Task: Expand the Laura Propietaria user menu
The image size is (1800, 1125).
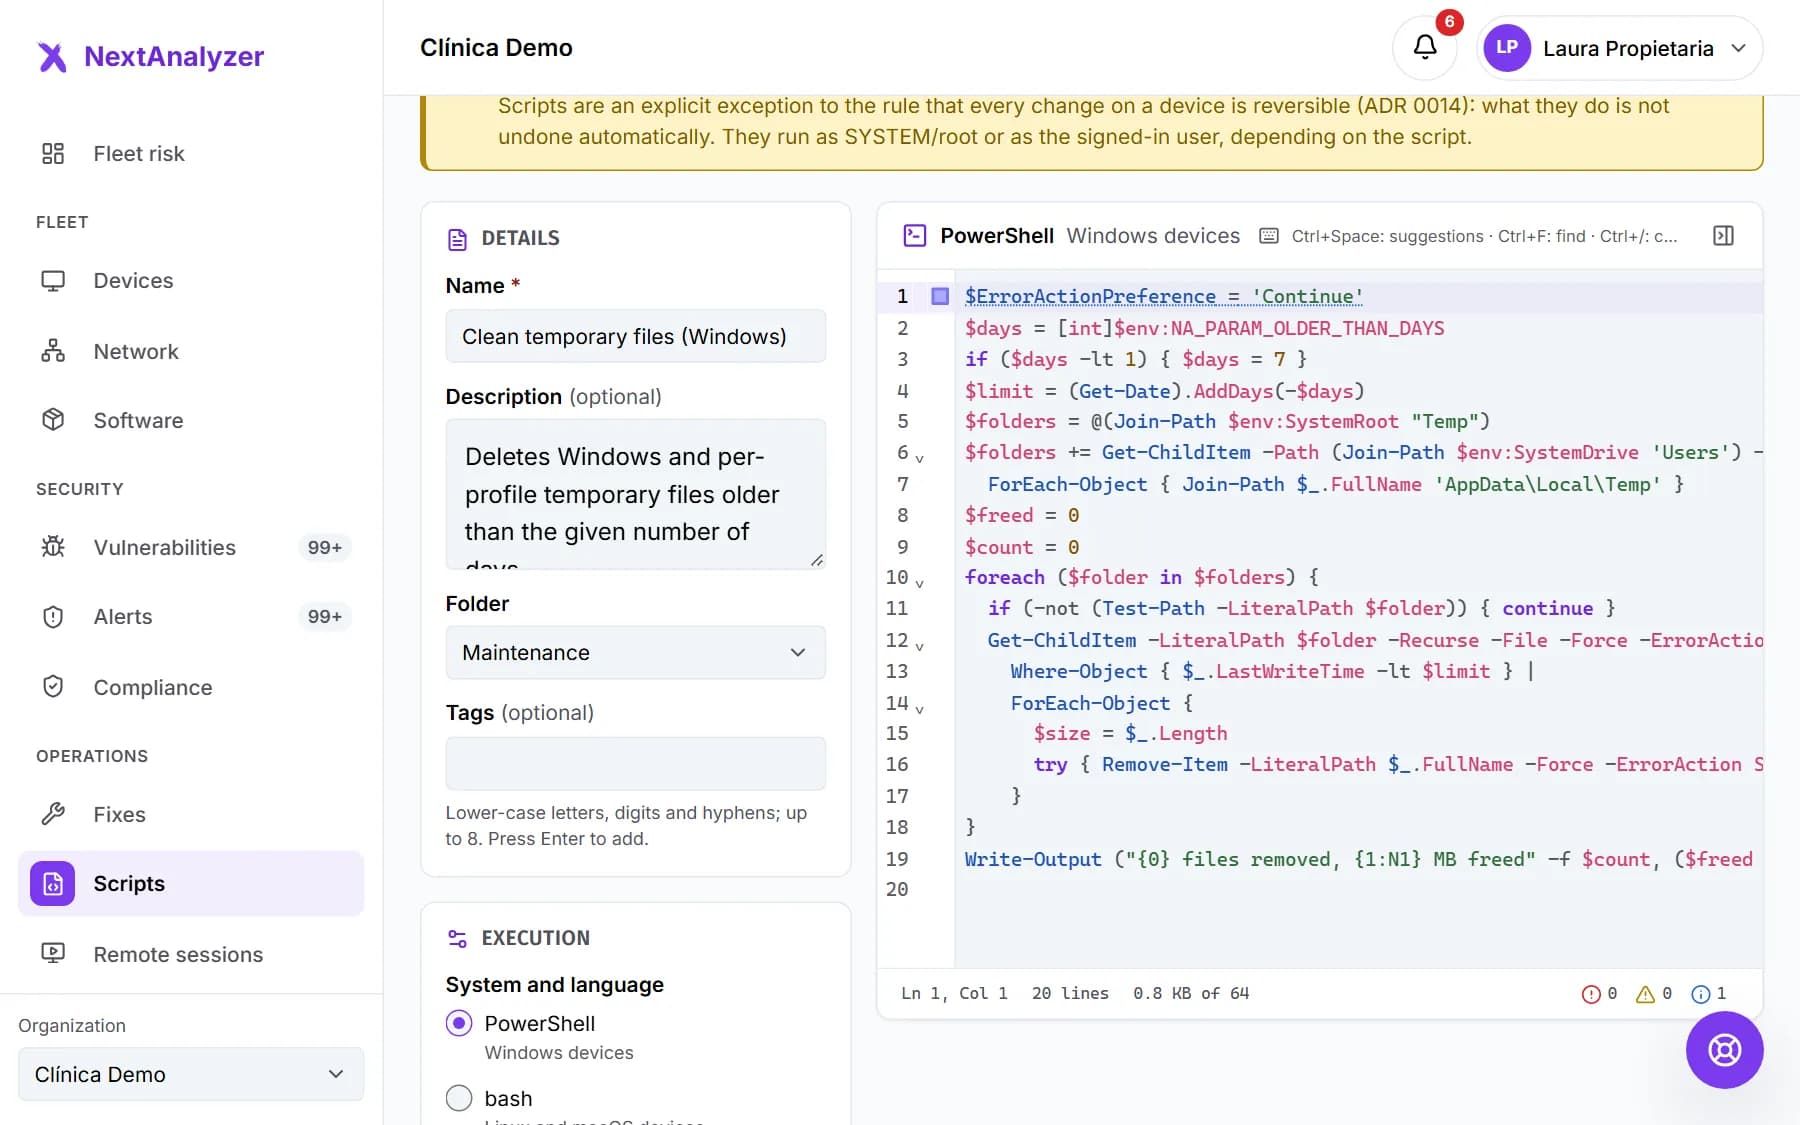Action: 1620,48
